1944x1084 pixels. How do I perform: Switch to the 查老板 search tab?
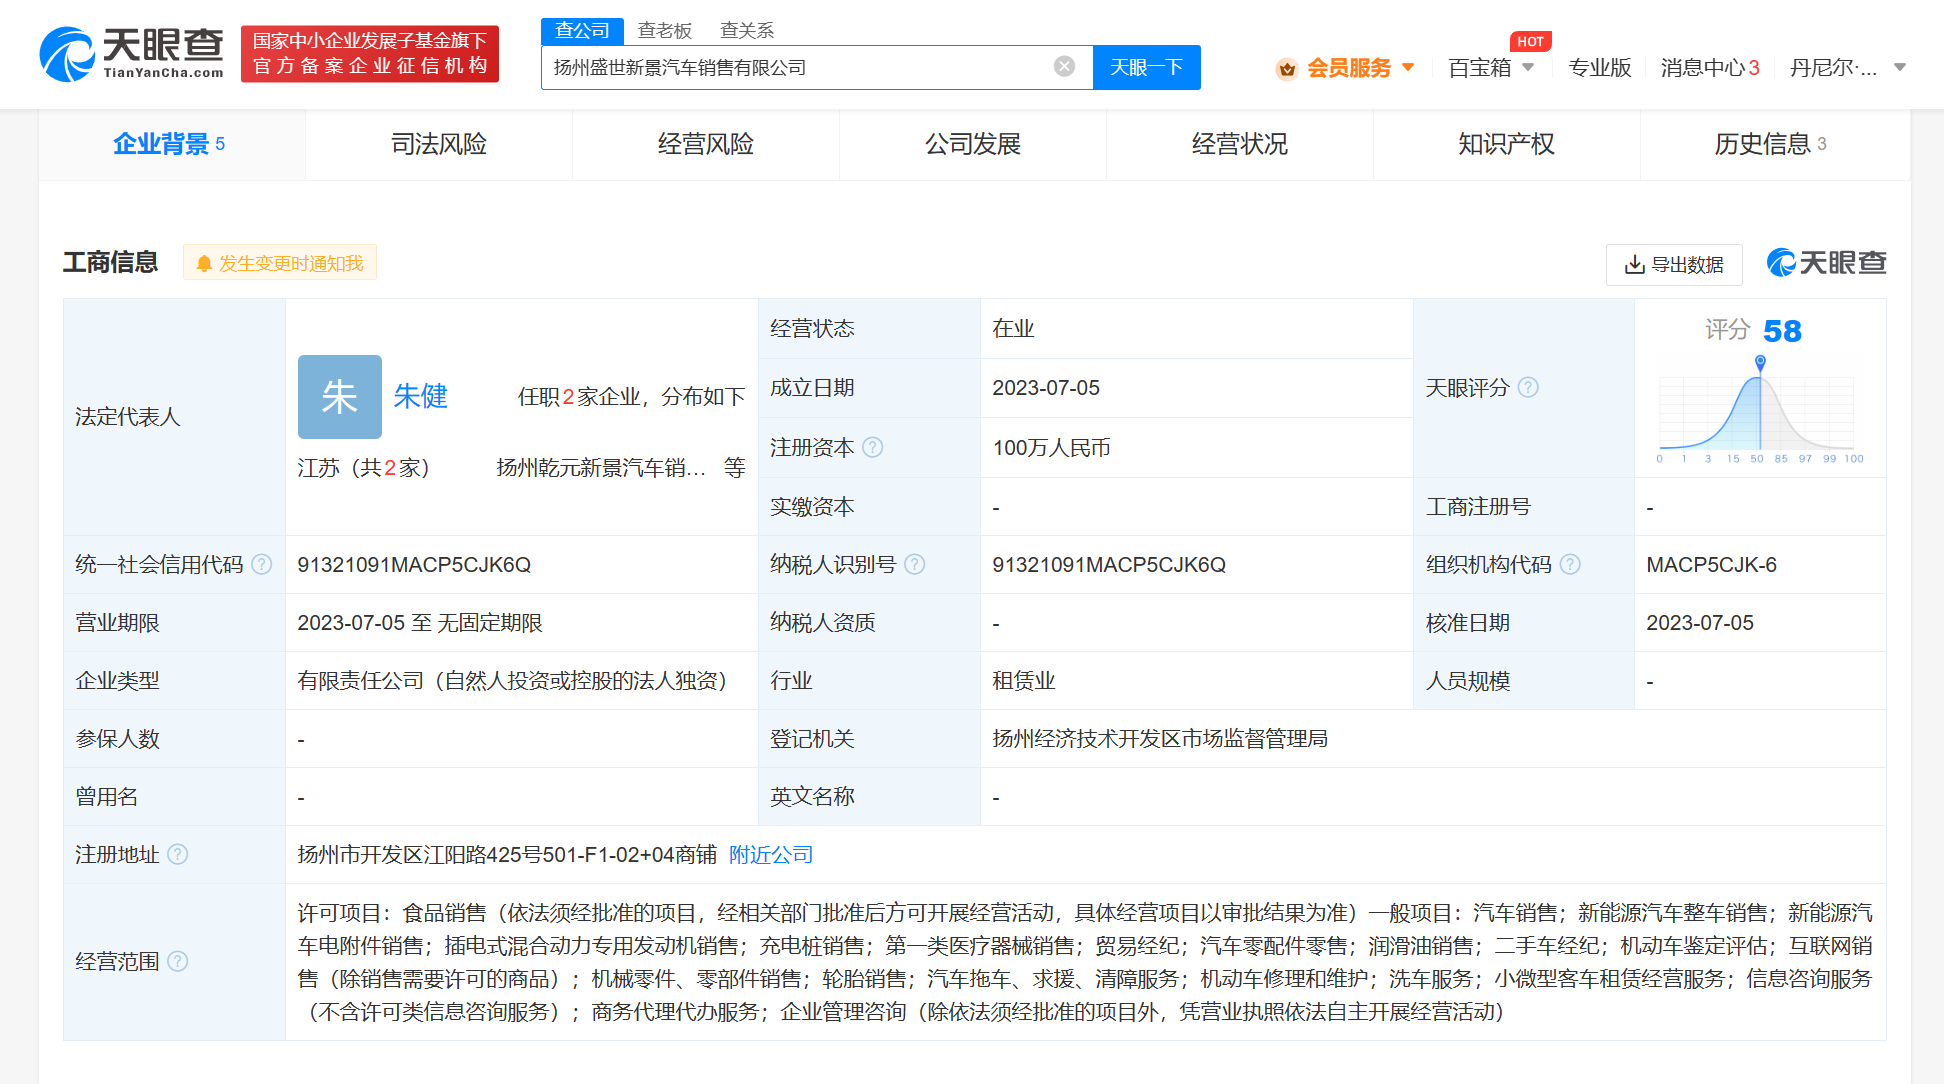pos(664,30)
